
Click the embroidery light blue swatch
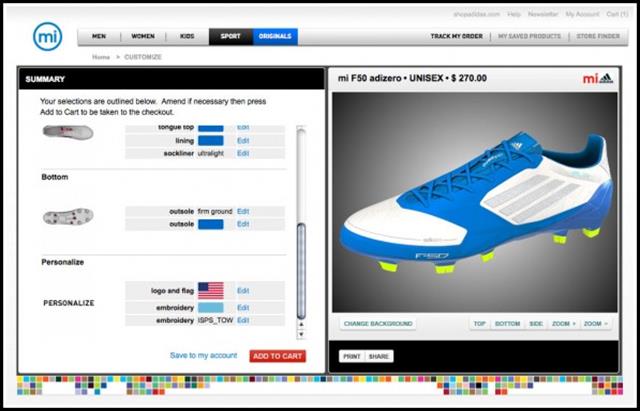pyautogui.click(x=211, y=308)
